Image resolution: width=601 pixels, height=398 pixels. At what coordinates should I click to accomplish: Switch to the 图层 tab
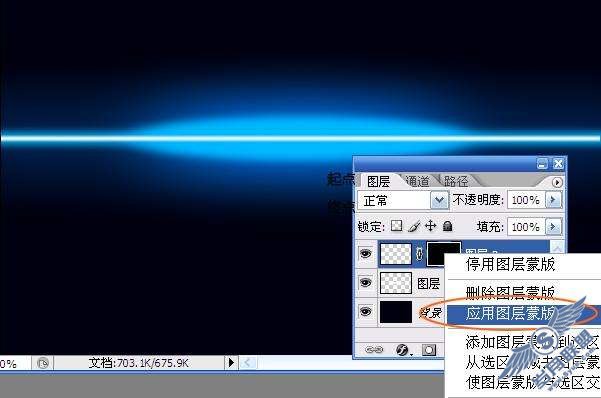click(378, 181)
